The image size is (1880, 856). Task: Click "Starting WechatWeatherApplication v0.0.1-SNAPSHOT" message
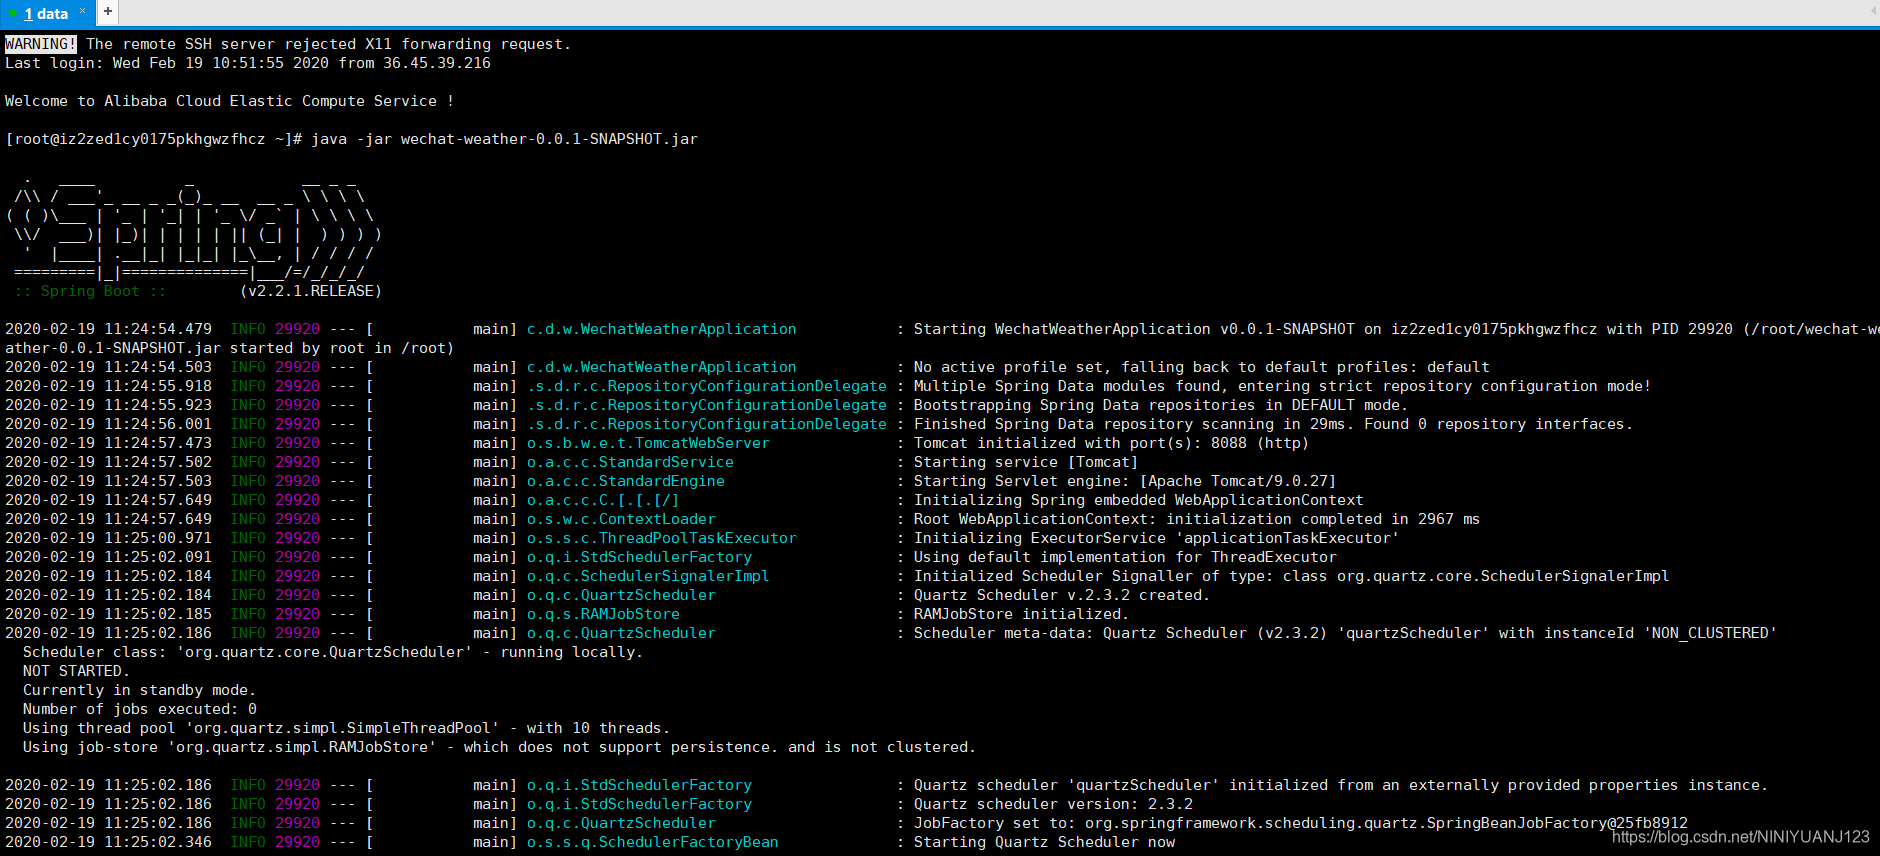tap(1134, 329)
